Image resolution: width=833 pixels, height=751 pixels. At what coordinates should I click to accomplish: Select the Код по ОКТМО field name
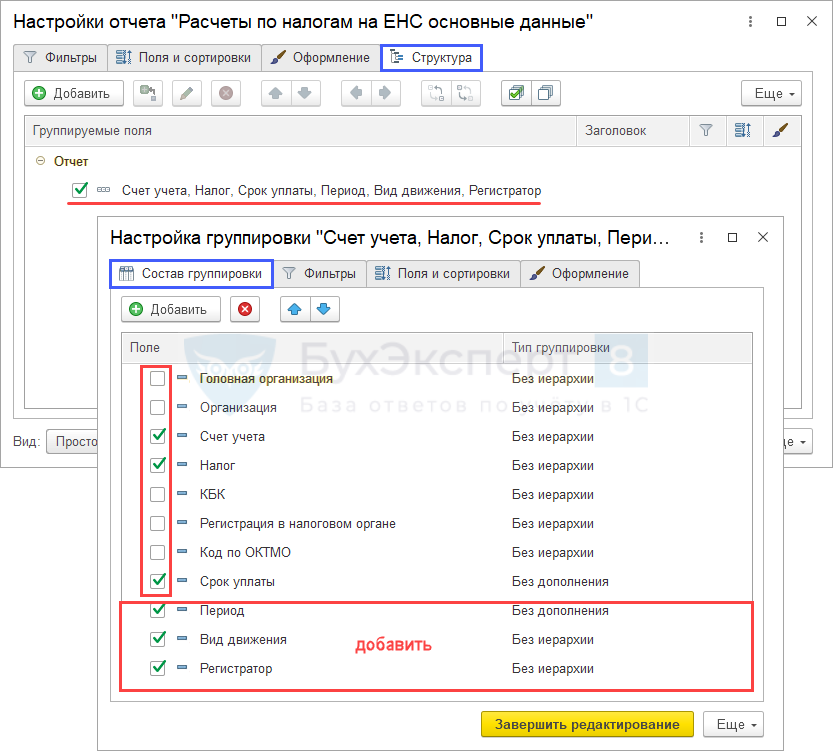pos(245,552)
